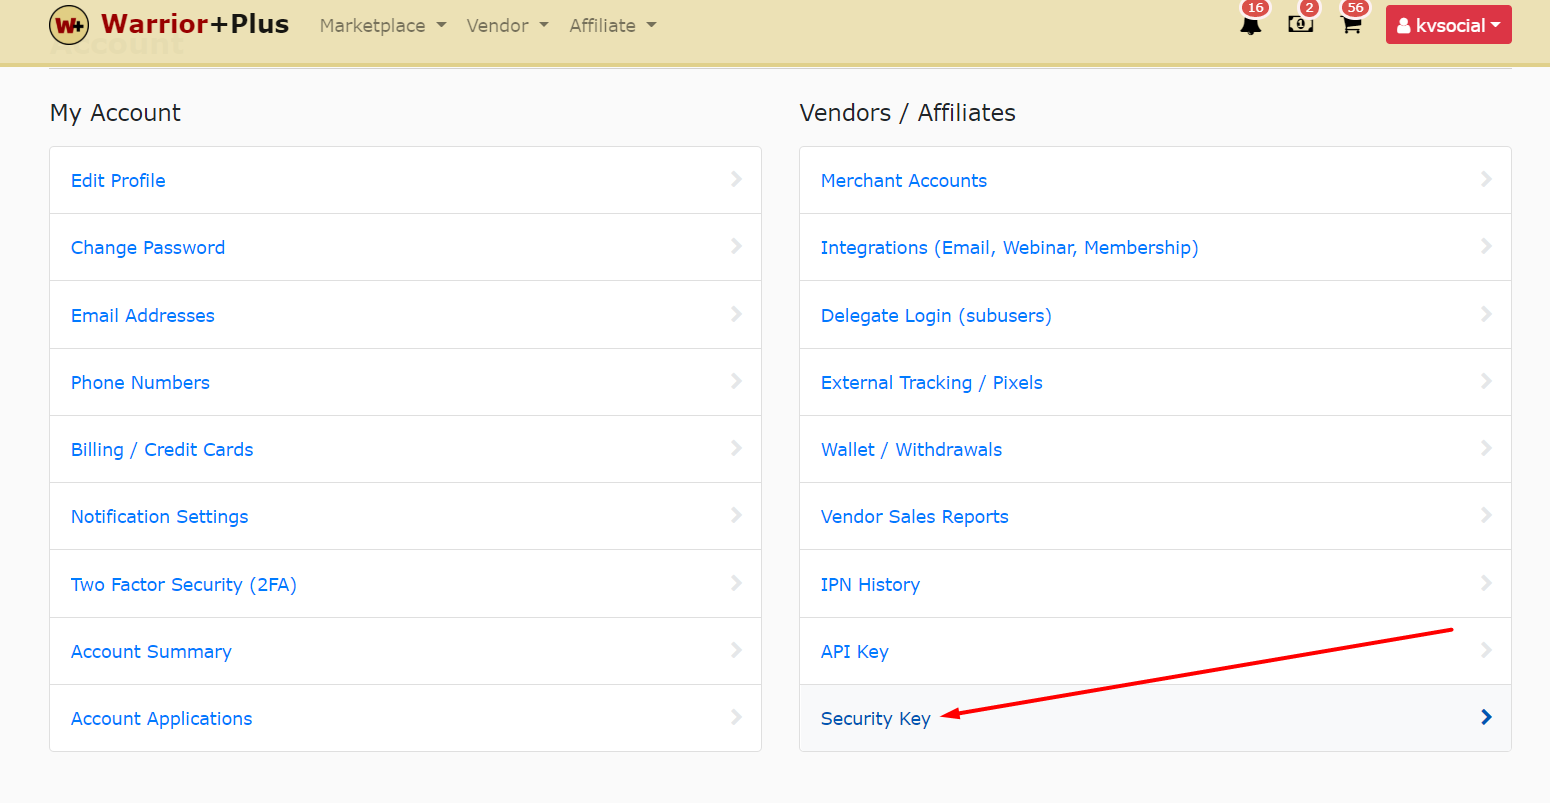Image resolution: width=1550 pixels, height=803 pixels.
Task: Open Delegate Login (subusers)
Action: [936, 316]
